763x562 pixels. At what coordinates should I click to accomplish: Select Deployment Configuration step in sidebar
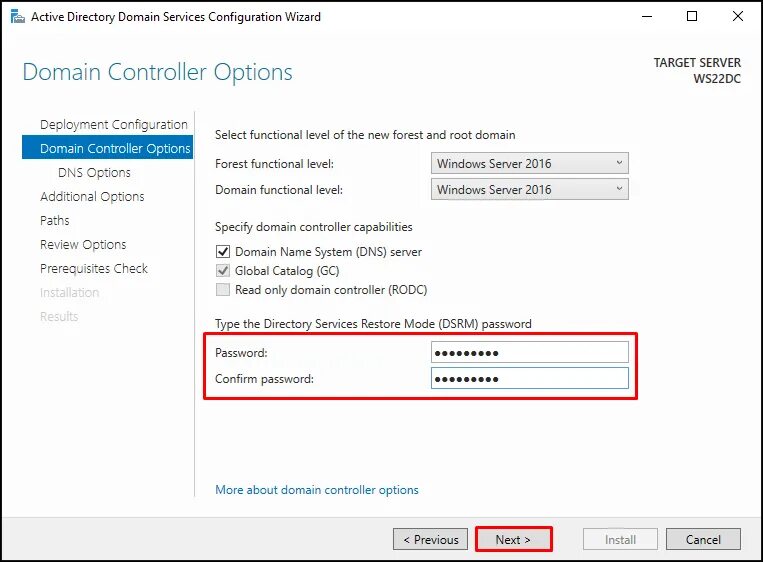[113, 125]
